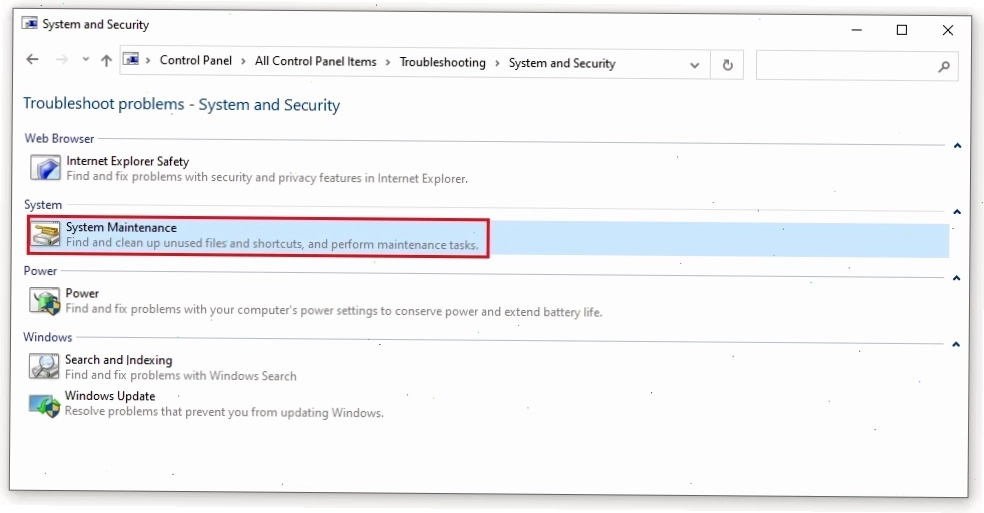Image resolution: width=984 pixels, height=513 pixels.
Task: Start the Windows Update troubleshooter
Action: coord(110,396)
